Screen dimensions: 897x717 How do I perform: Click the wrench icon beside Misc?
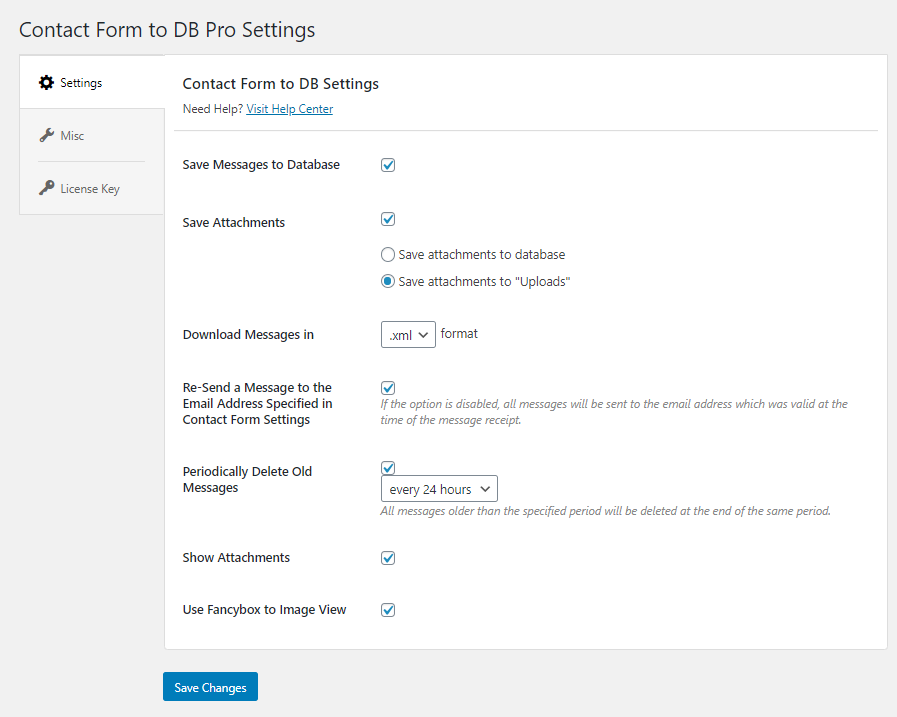click(46, 135)
